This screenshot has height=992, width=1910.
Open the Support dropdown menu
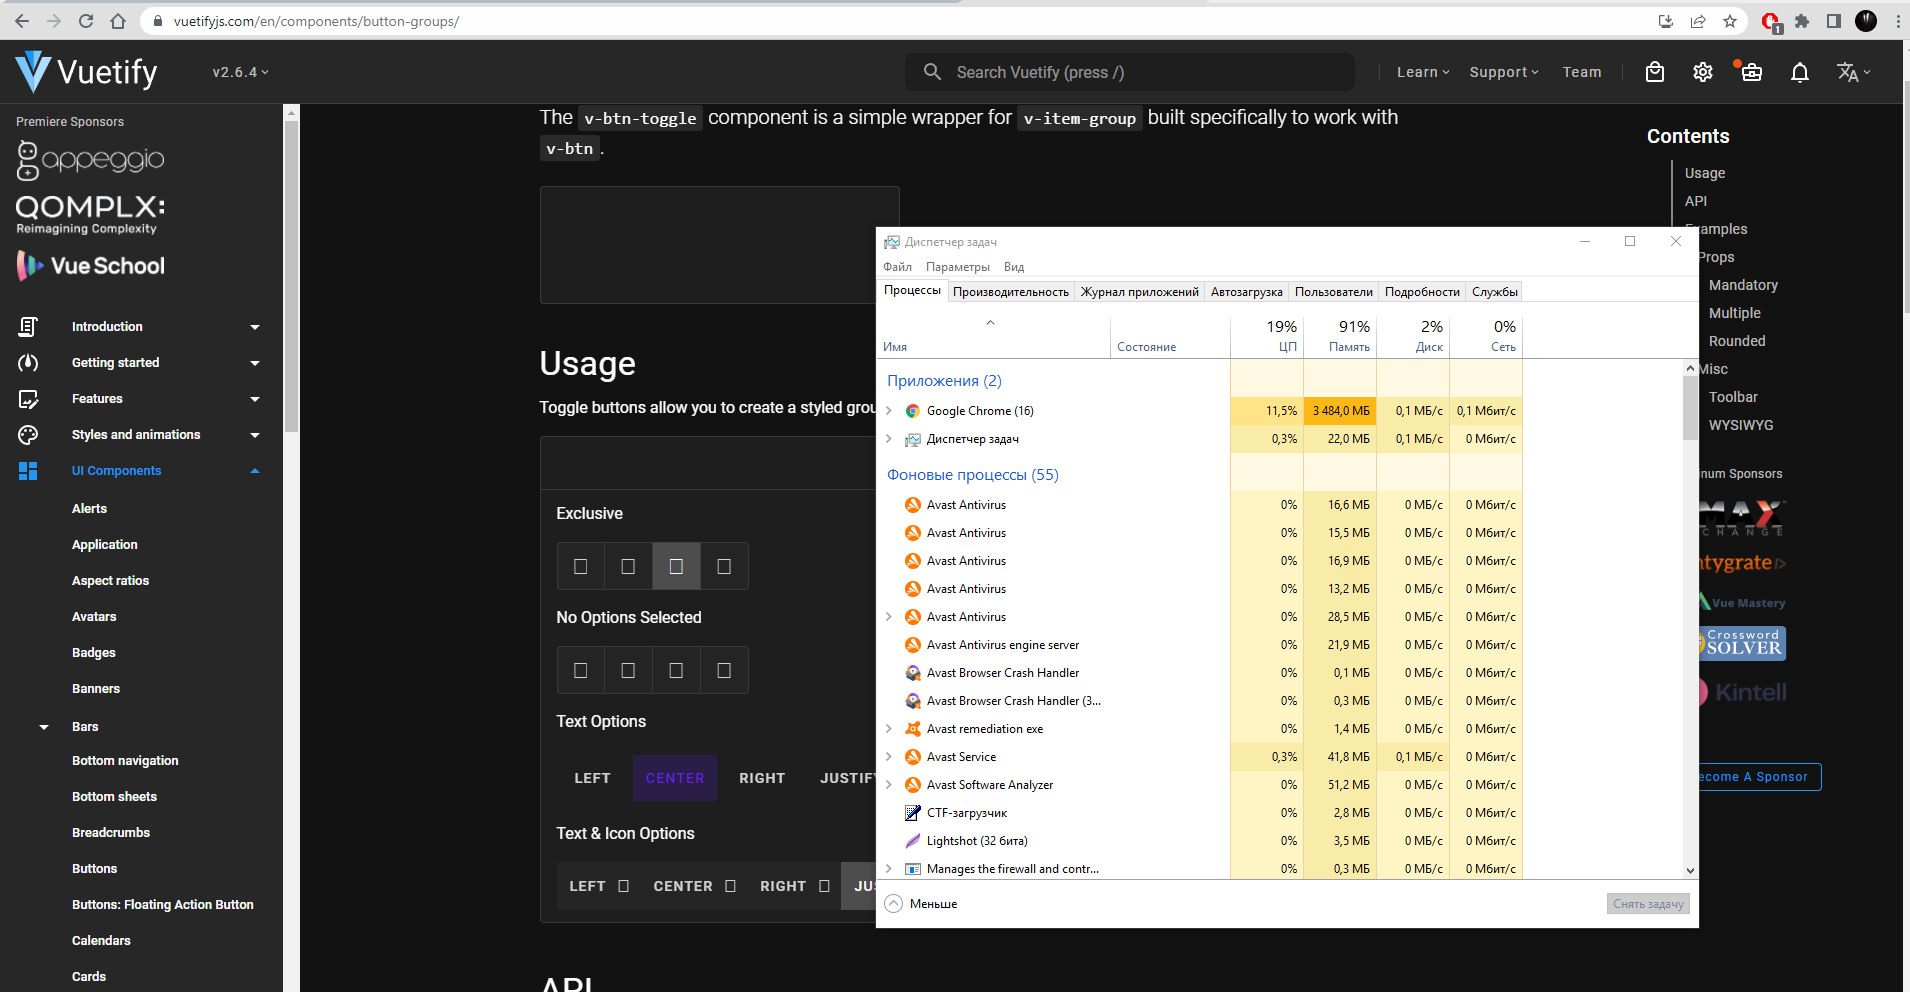[x=1504, y=72]
